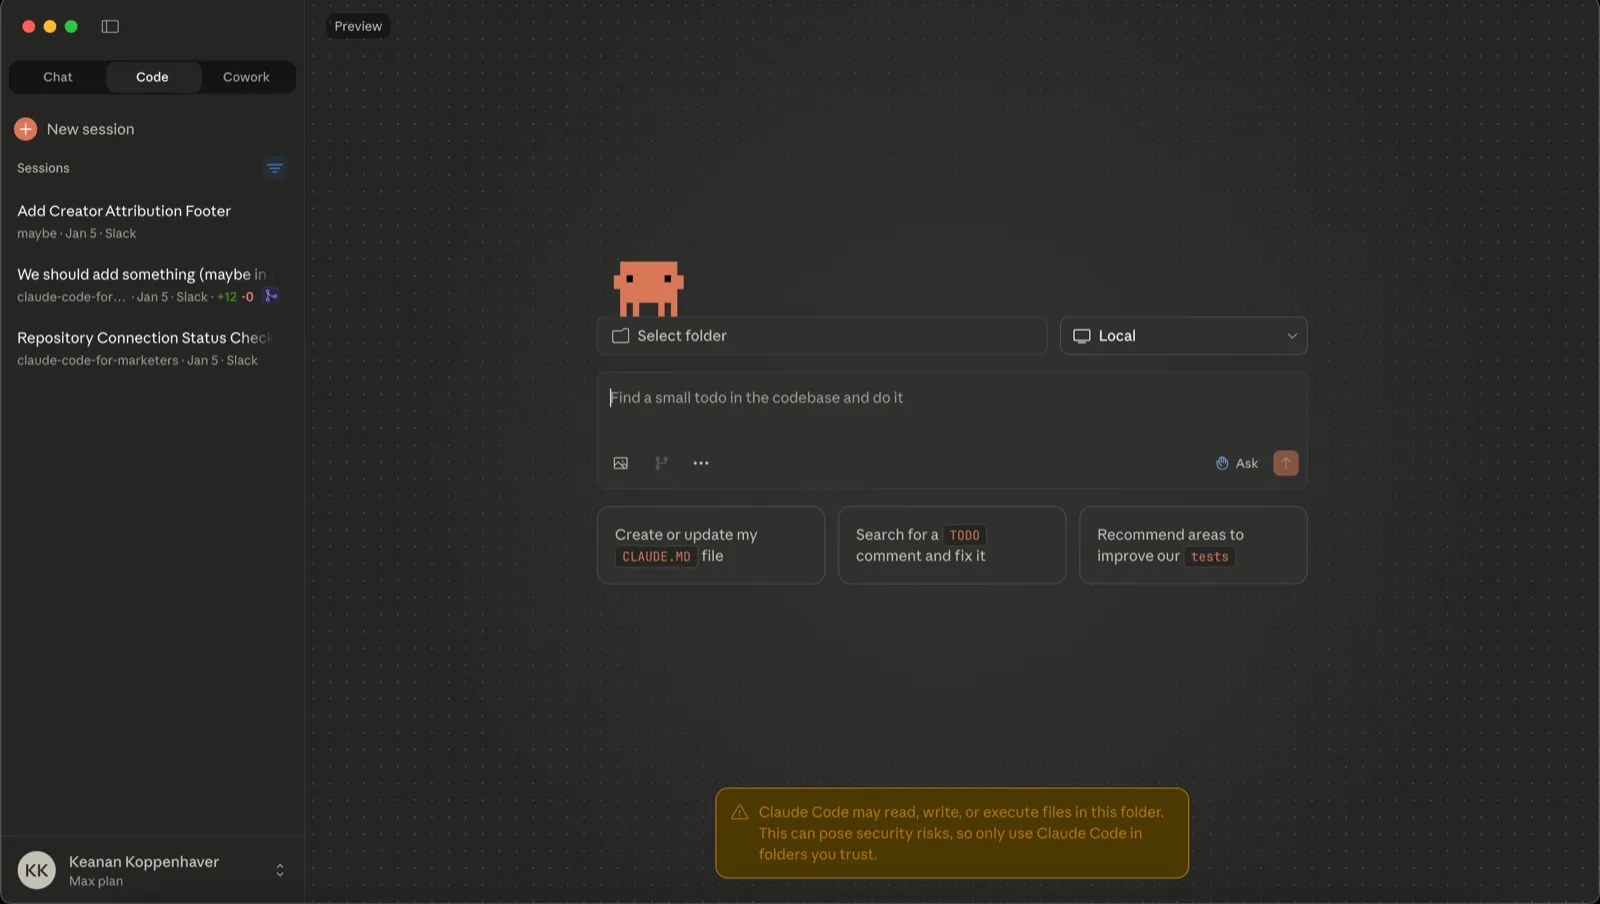This screenshot has width=1600, height=904.
Task: Toggle the sidebar with the panel icon
Action: (109, 26)
